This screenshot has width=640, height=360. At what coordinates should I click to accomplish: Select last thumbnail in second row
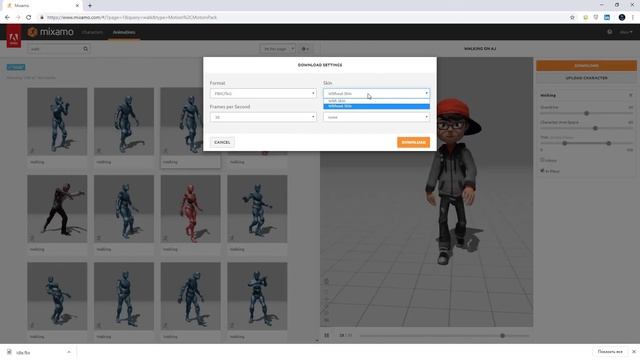tap(257, 209)
